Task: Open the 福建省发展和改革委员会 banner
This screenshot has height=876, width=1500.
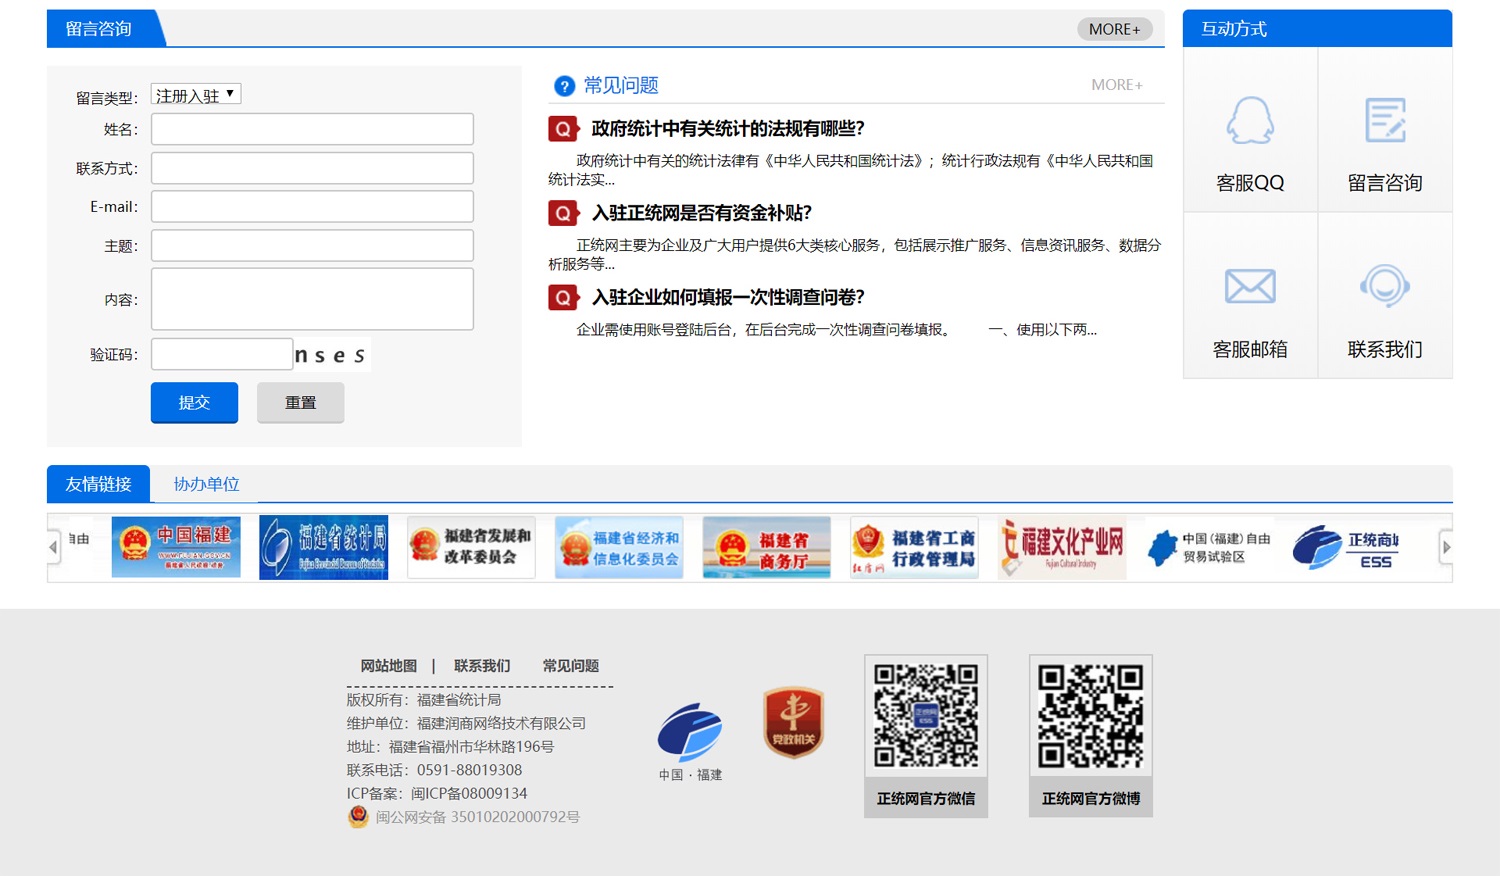Action: click(471, 547)
